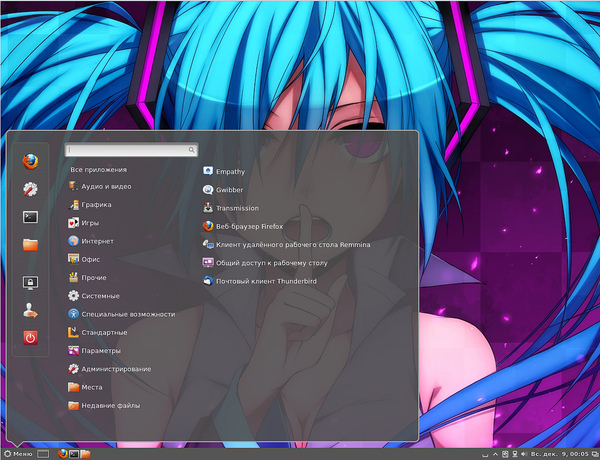
Task: Open system settings tool in favorites sidebar
Action: click(x=30, y=188)
